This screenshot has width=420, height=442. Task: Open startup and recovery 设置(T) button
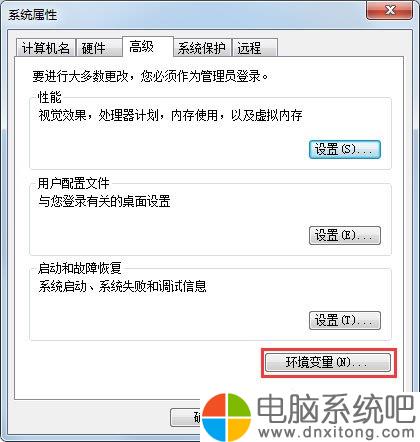(x=345, y=320)
